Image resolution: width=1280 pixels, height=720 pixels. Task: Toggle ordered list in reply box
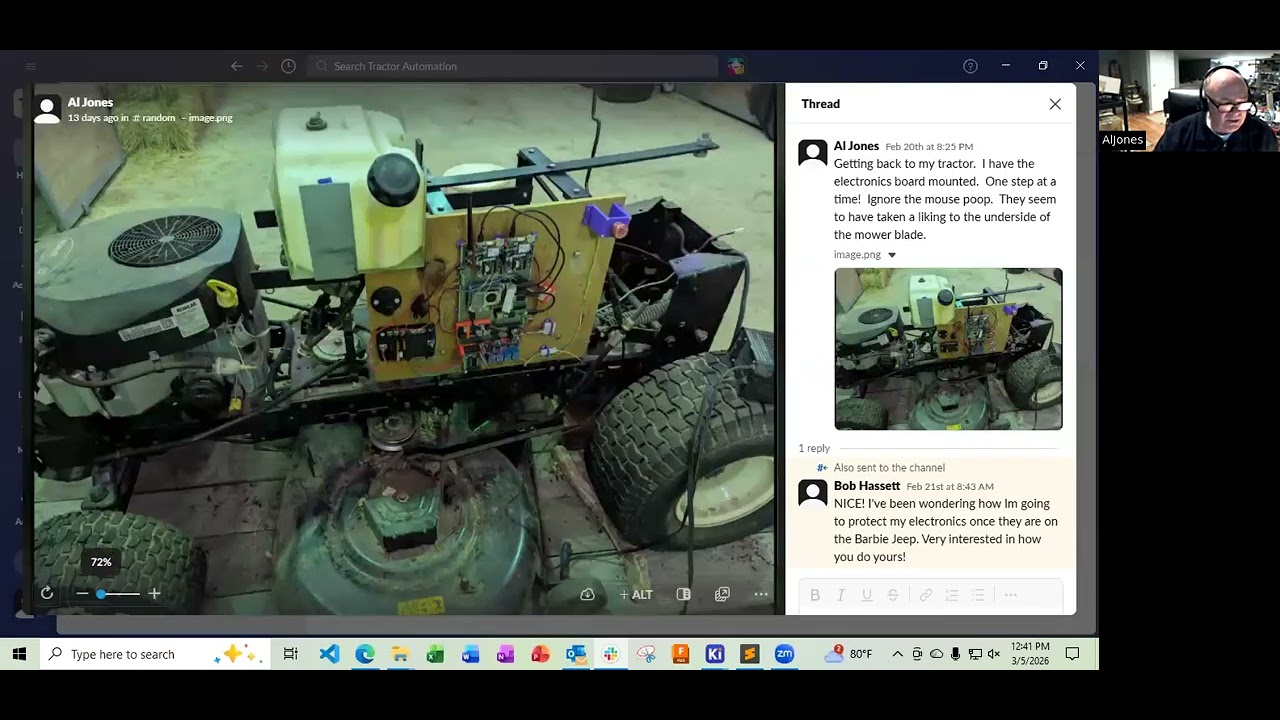[952, 595]
